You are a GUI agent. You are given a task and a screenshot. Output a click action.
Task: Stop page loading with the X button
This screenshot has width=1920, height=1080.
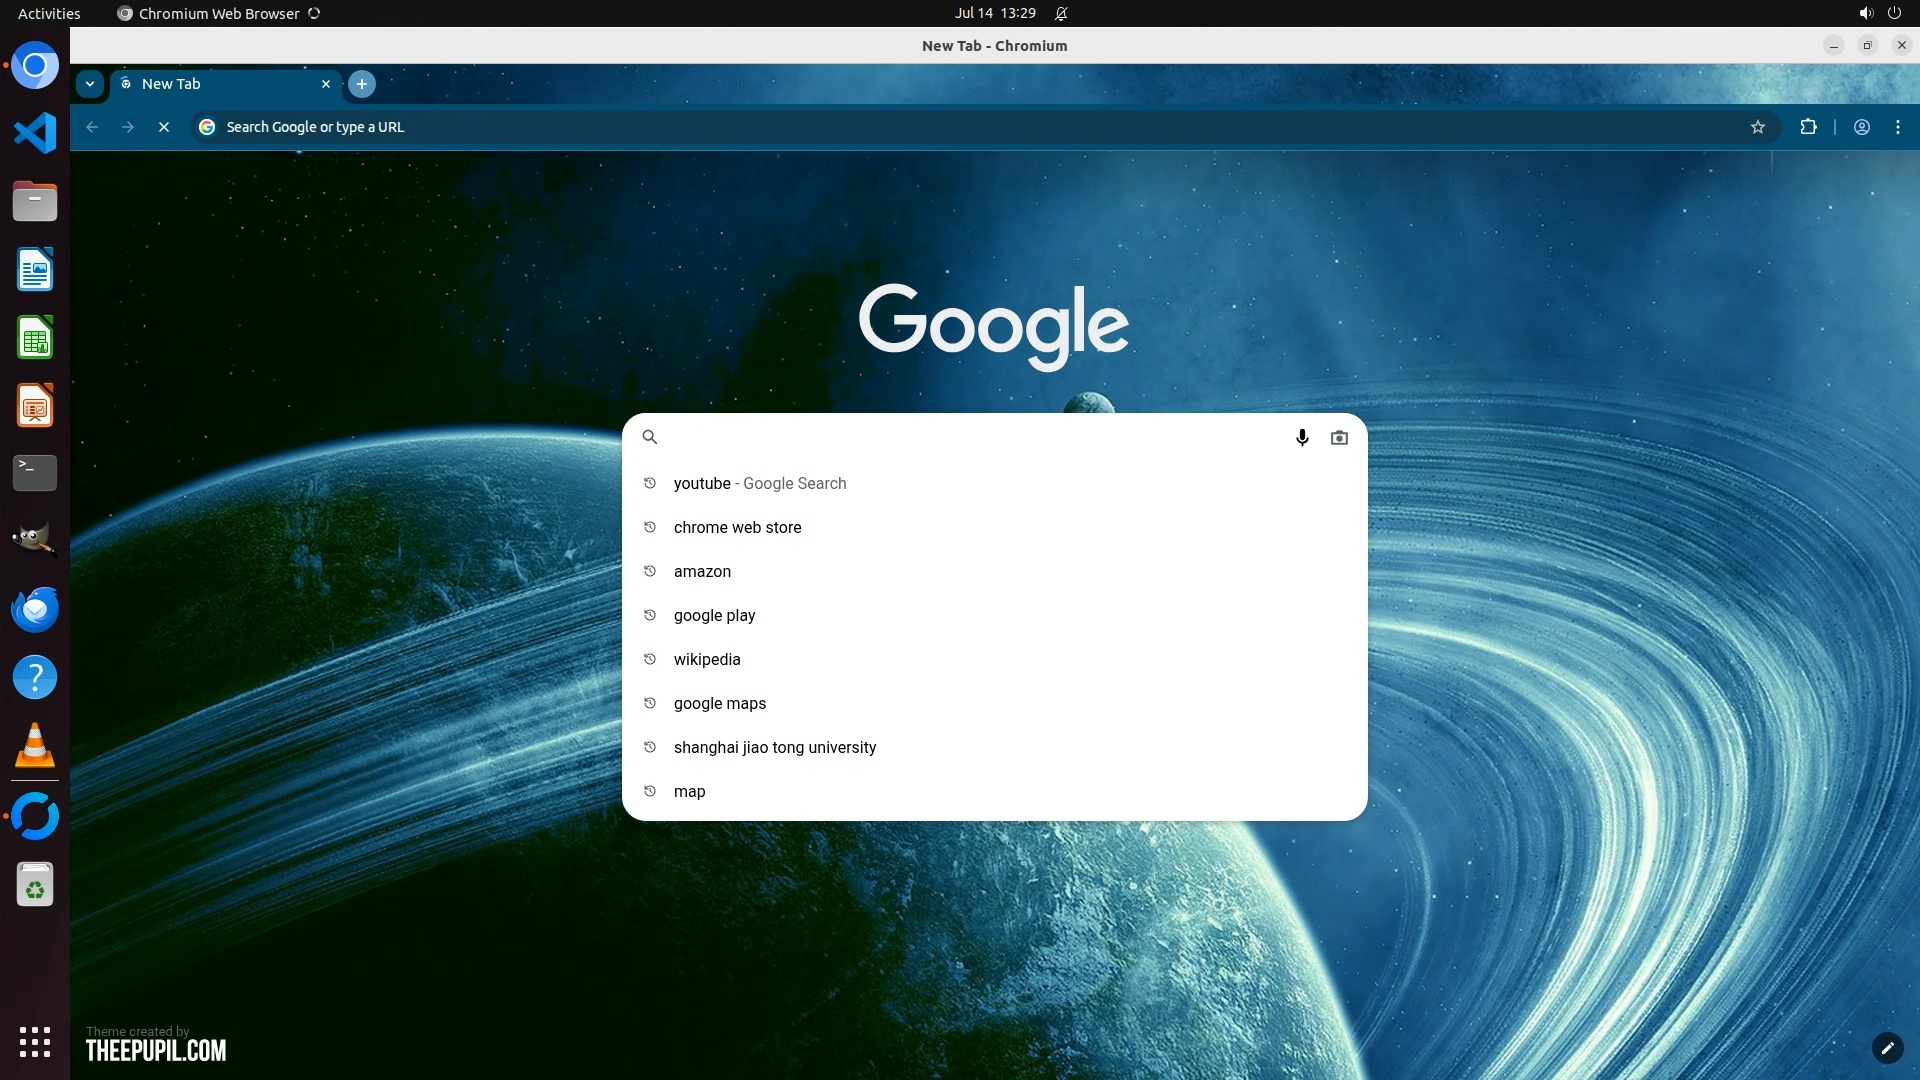[x=164, y=127]
